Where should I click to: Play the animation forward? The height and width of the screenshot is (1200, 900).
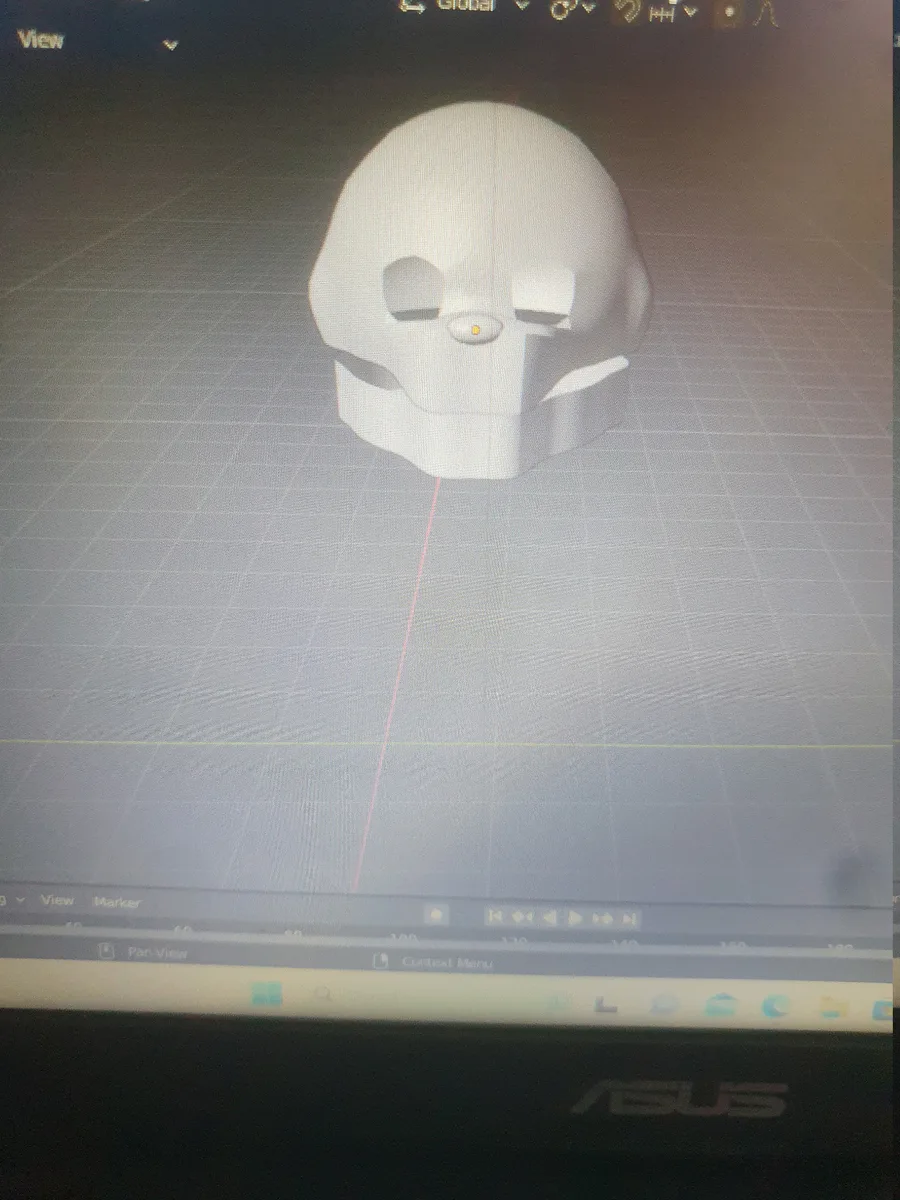coord(576,917)
